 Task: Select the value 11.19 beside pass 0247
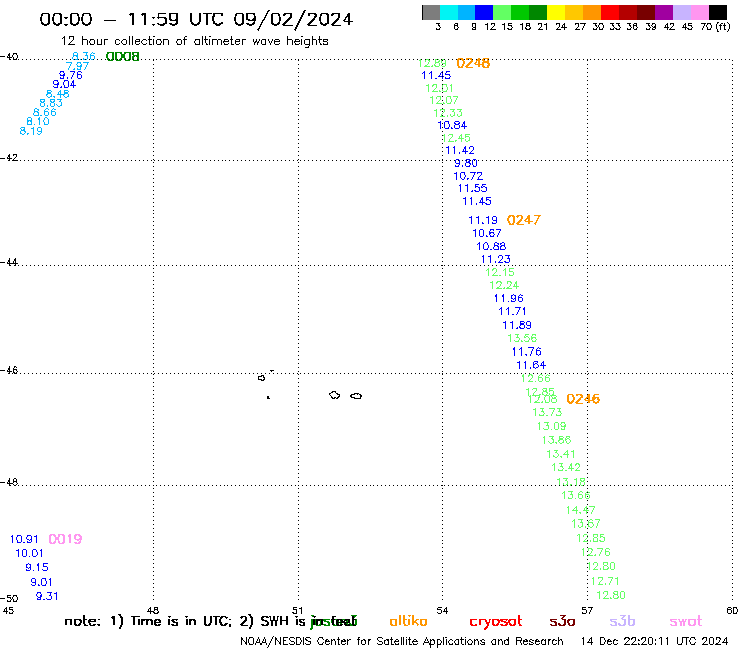coord(483,220)
